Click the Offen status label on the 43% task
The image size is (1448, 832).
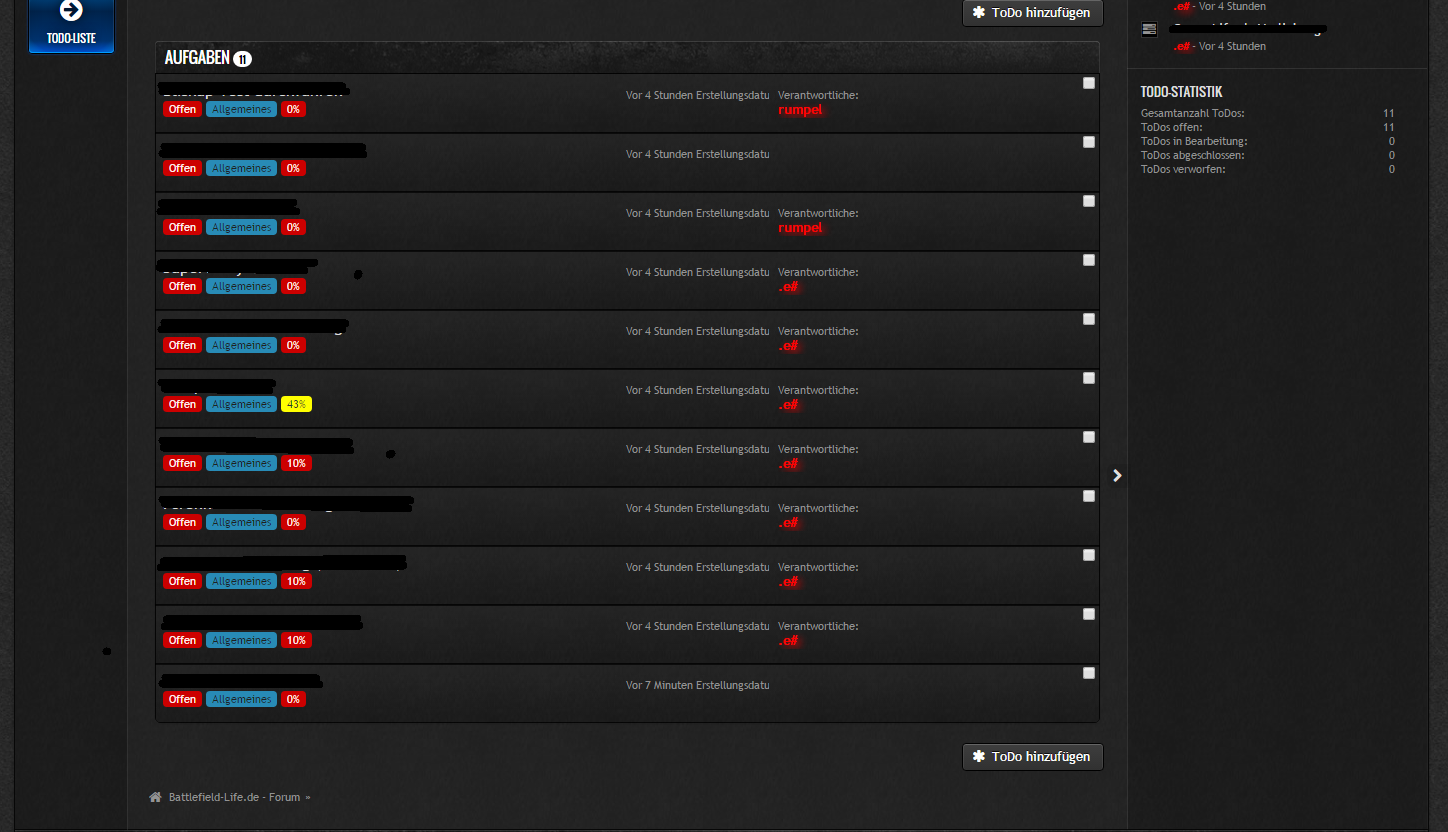(182, 404)
